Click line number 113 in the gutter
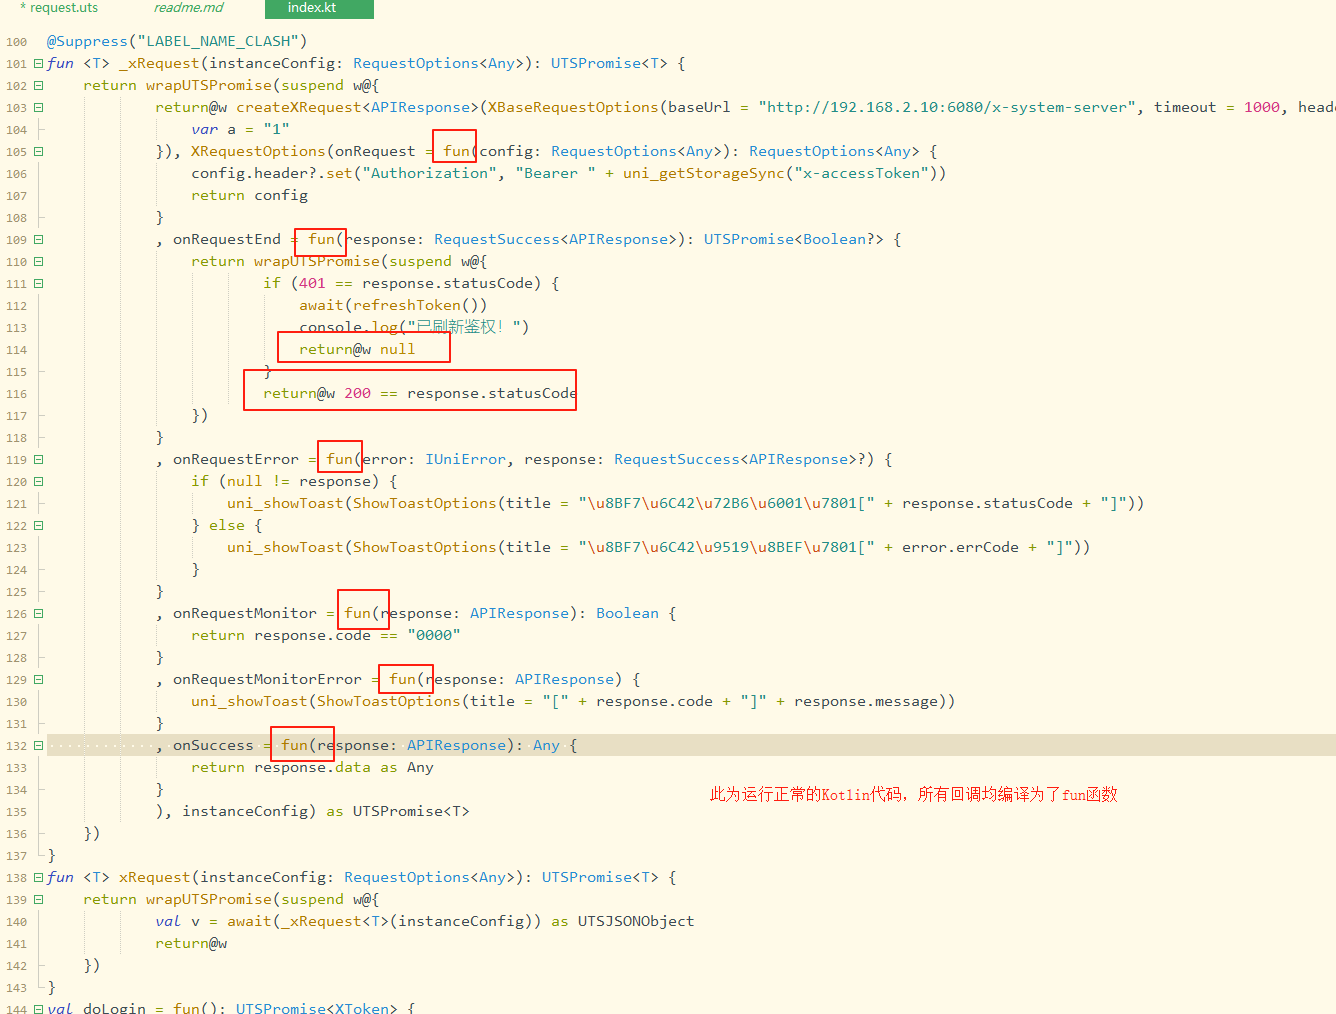 tap(16, 328)
